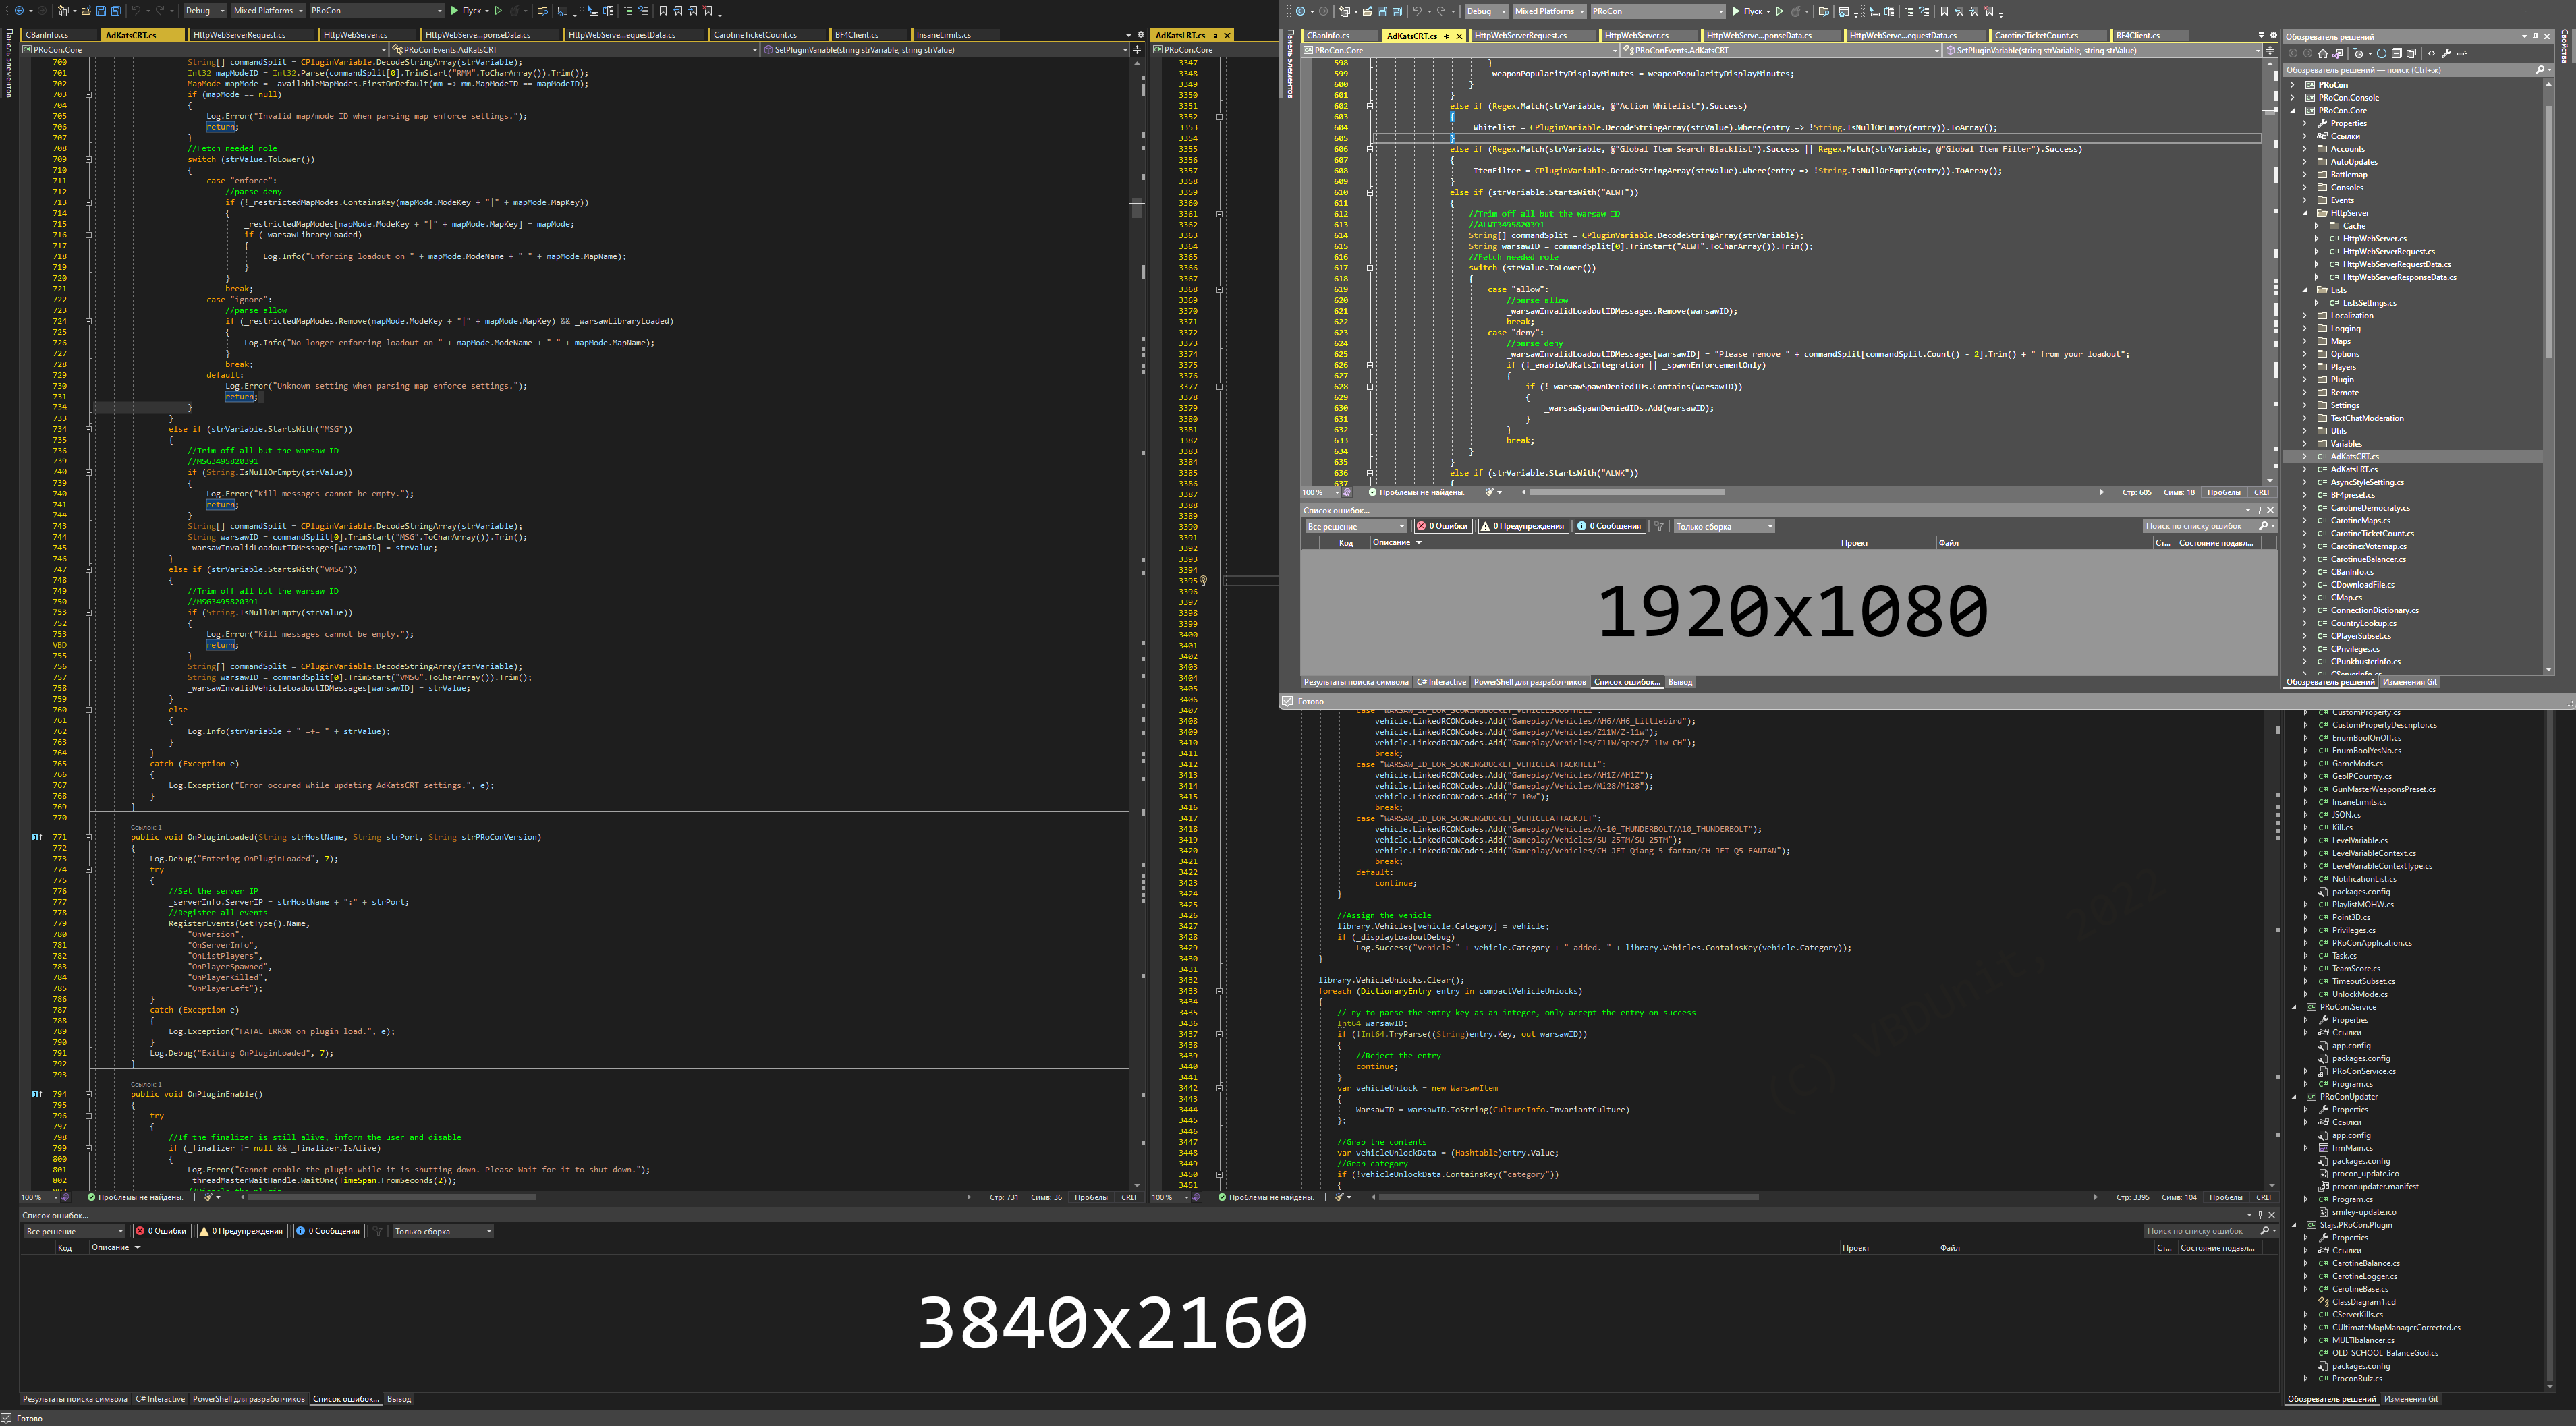
Task: Click cleanup broom icon in gray window editor footer
Action: [1490, 492]
